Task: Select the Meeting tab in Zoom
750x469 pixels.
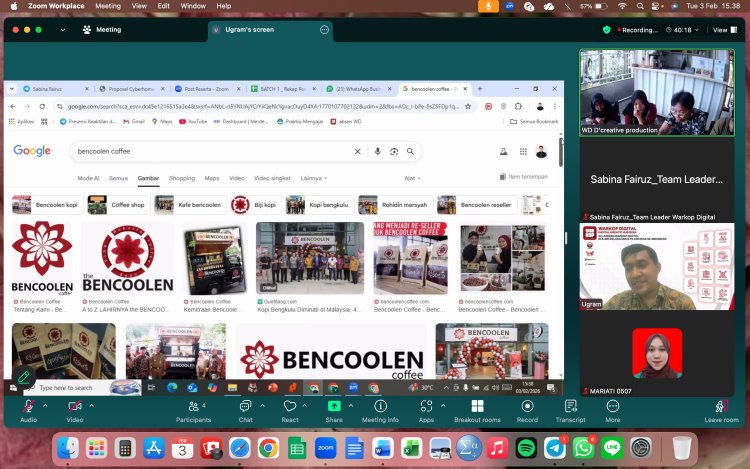Action: [x=102, y=30]
